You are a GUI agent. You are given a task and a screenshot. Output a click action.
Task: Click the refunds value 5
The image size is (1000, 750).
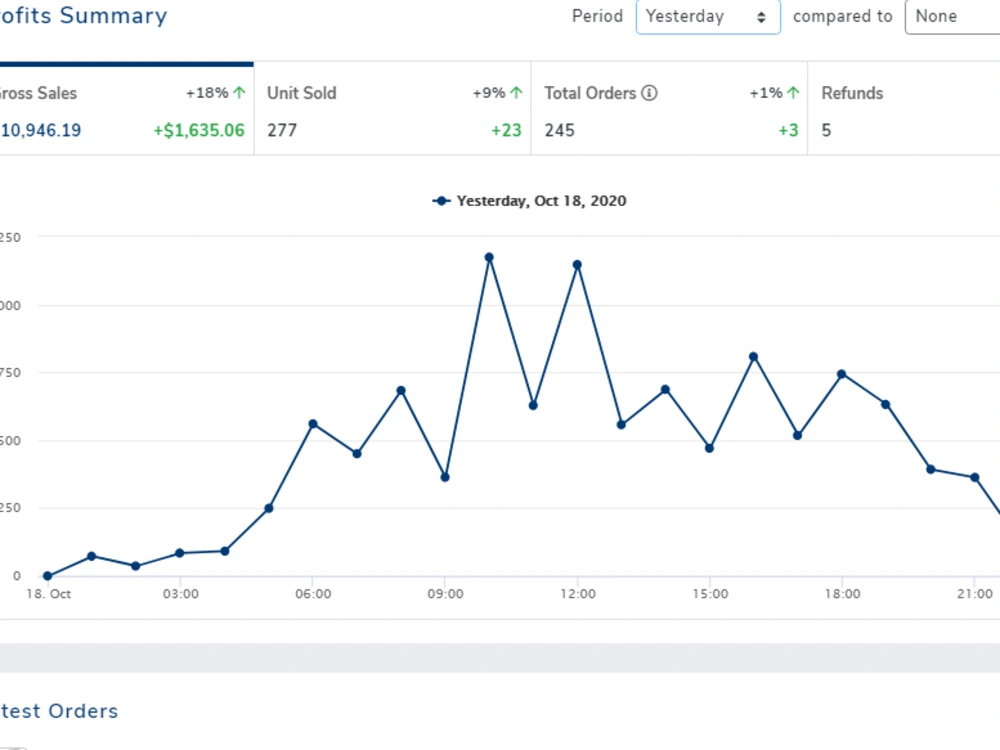point(826,131)
